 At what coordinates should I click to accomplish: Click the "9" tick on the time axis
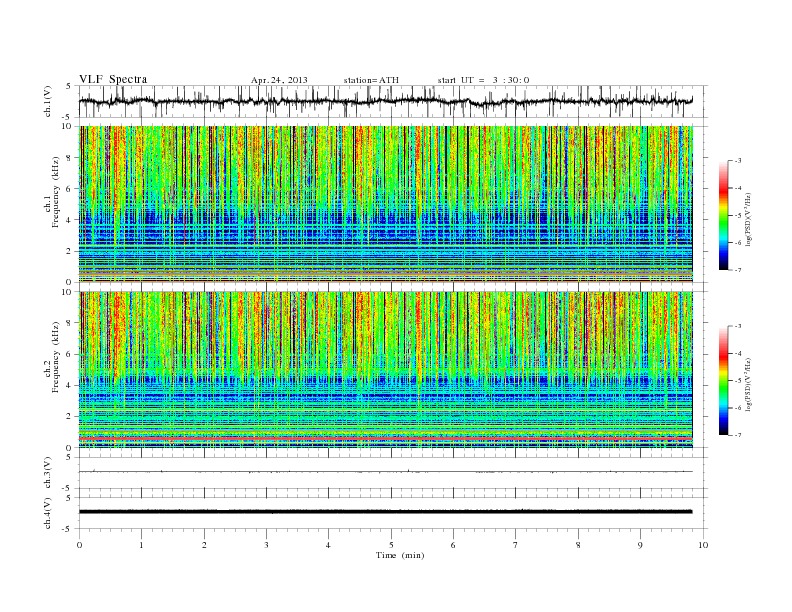pos(640,545)
